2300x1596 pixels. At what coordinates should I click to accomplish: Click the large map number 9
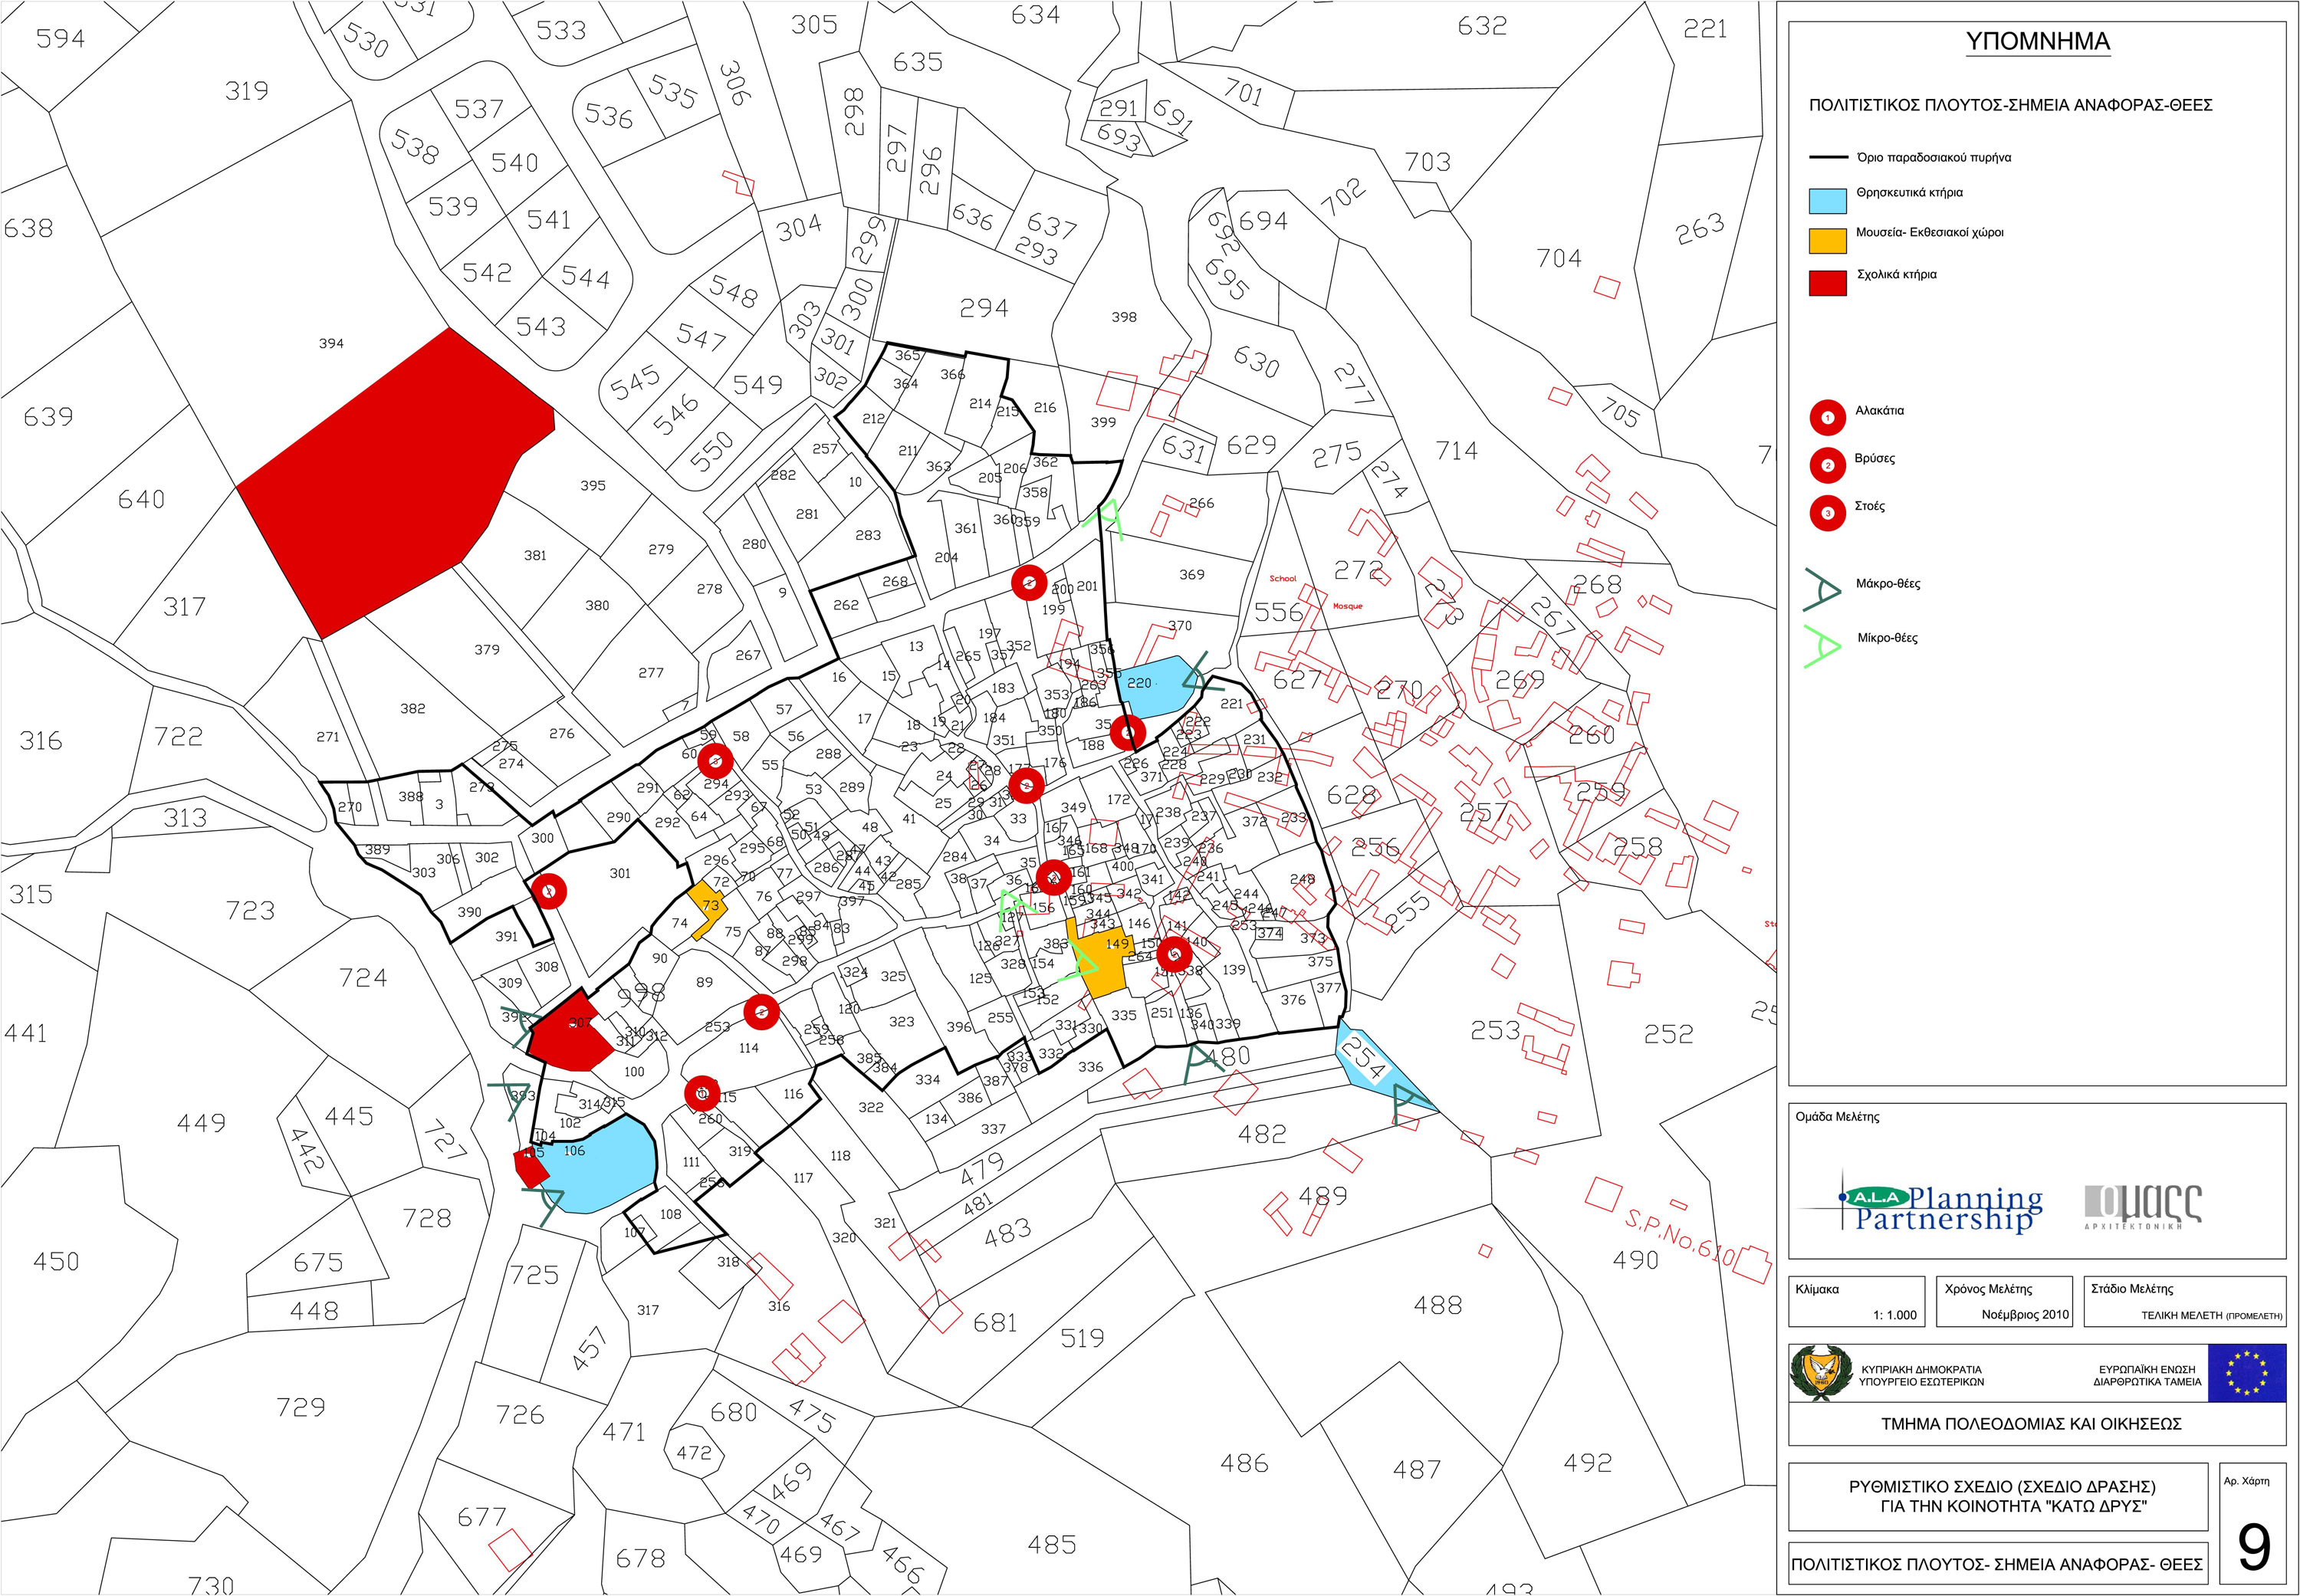pos(2253,1547)
